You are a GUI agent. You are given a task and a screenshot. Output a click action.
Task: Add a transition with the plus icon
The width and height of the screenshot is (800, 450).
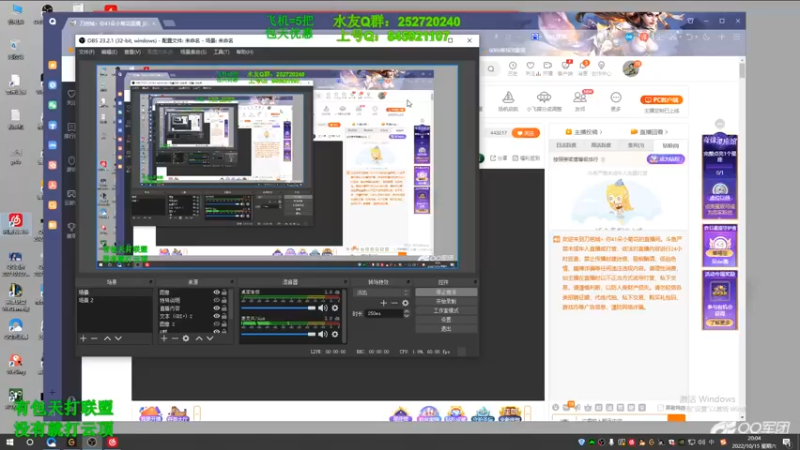[384, 303]
